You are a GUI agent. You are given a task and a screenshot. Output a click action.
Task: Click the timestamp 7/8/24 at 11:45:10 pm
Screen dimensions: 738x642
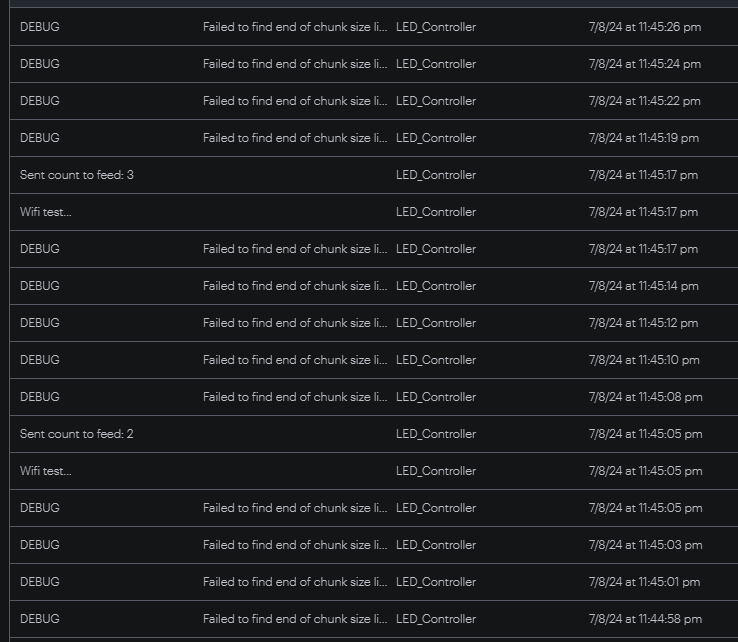click(x=644, y=360)
